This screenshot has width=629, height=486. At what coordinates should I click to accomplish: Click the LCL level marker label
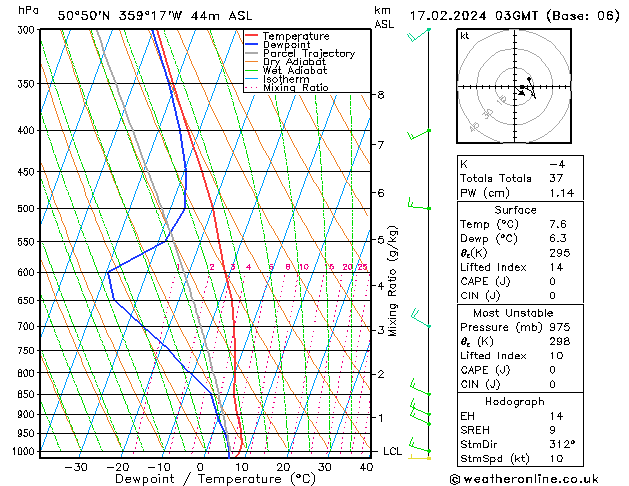coord(392,452)
